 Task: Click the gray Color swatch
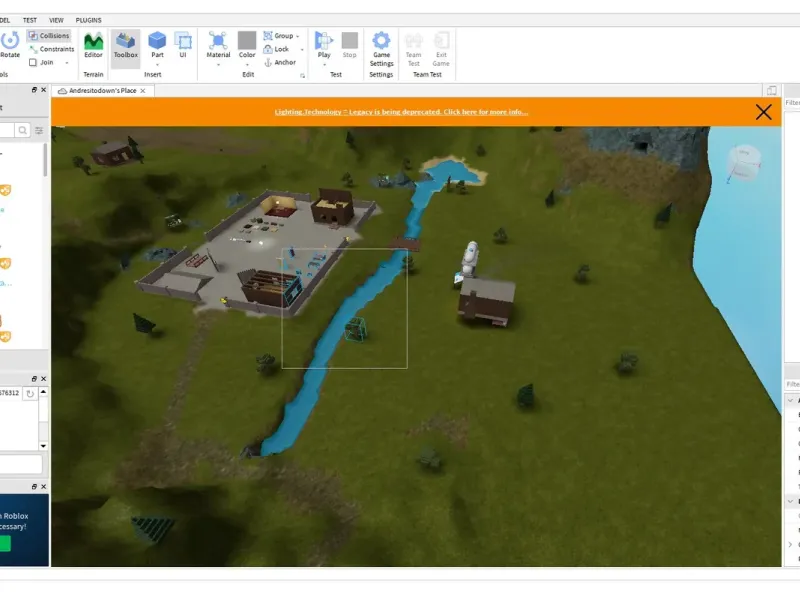(247, 41)
